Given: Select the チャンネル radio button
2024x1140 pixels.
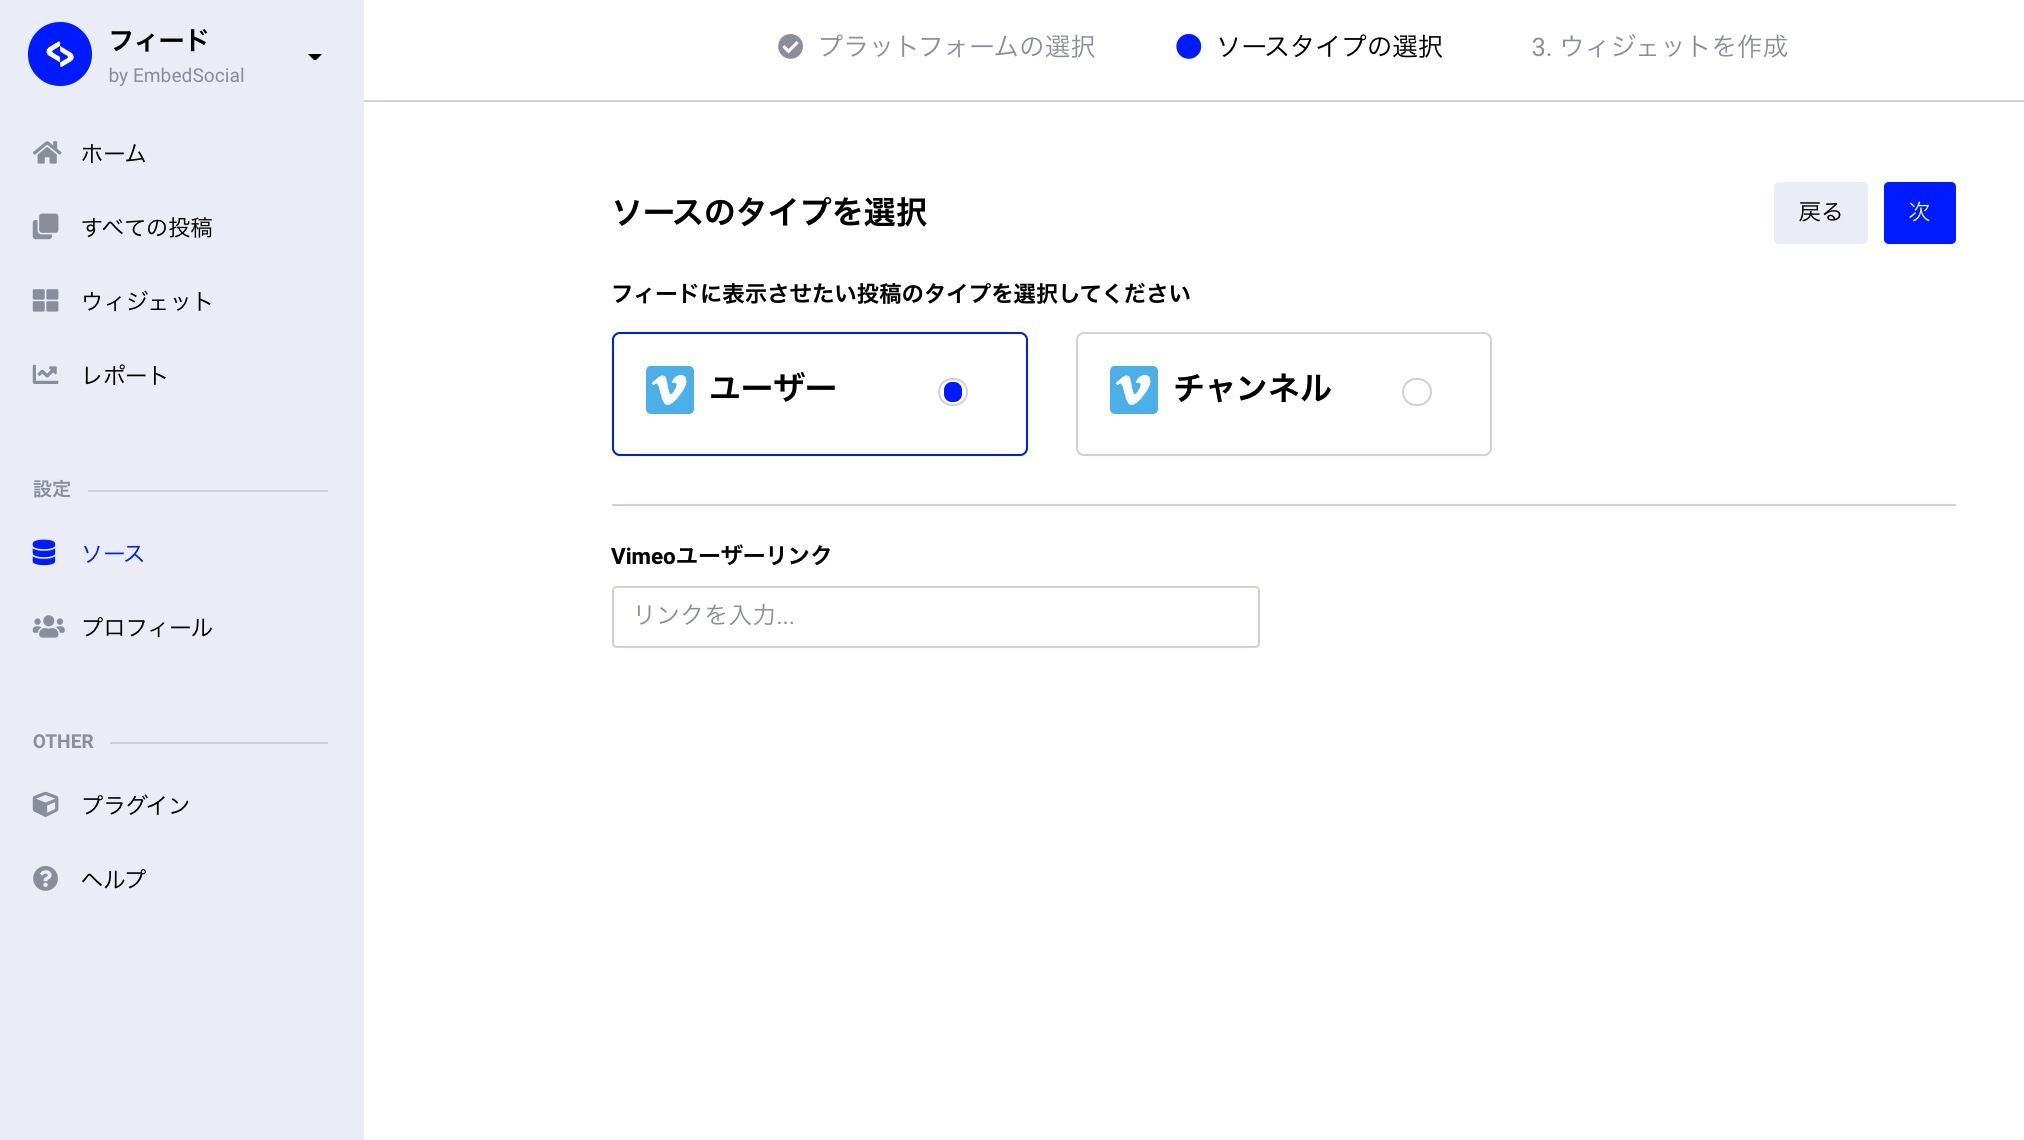Looking at the screenshot, I should pos(1417,392).
